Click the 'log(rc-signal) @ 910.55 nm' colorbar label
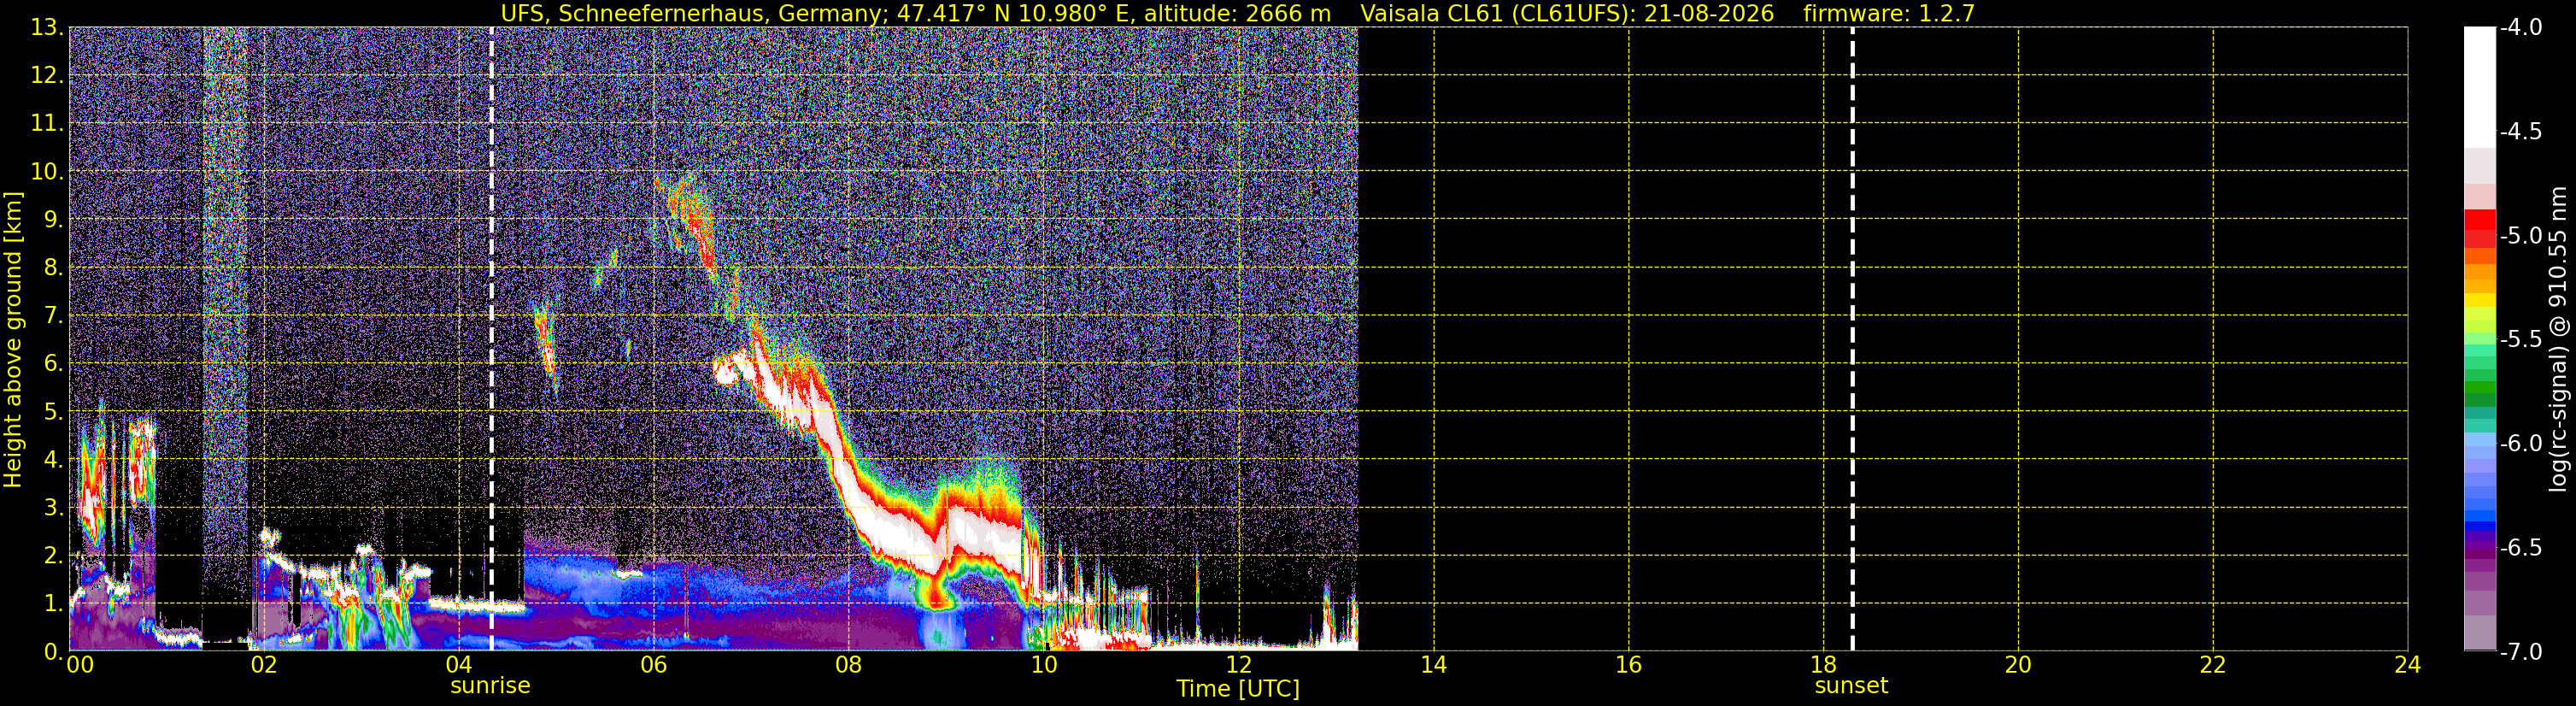 tap(2558, 339)
